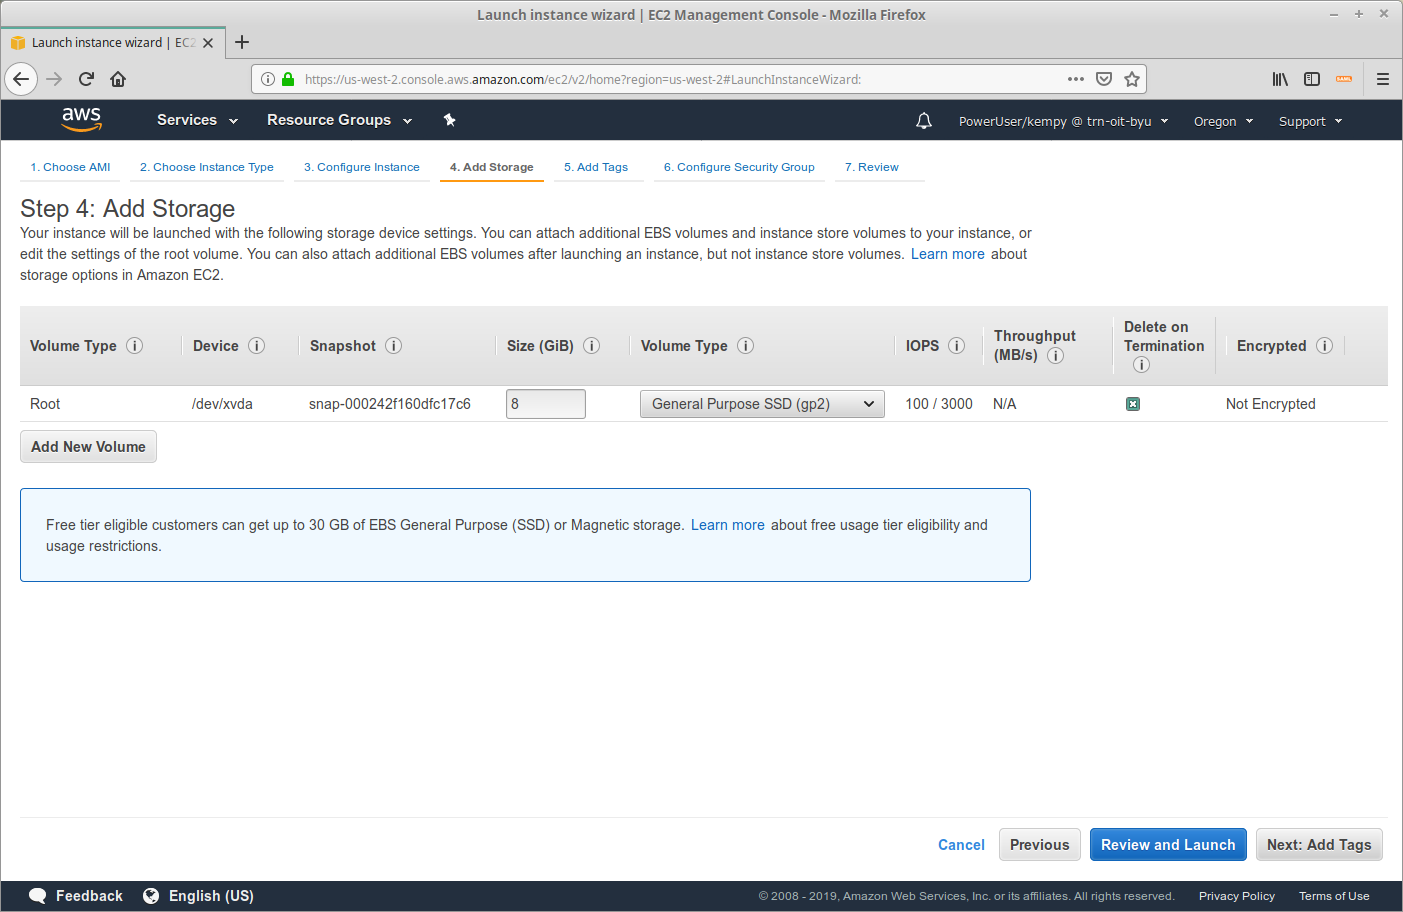The width and height of the screenshot is (1403, 912).
Task: Click info icon next to Snapshot header
Action: (x=393, y=346)
